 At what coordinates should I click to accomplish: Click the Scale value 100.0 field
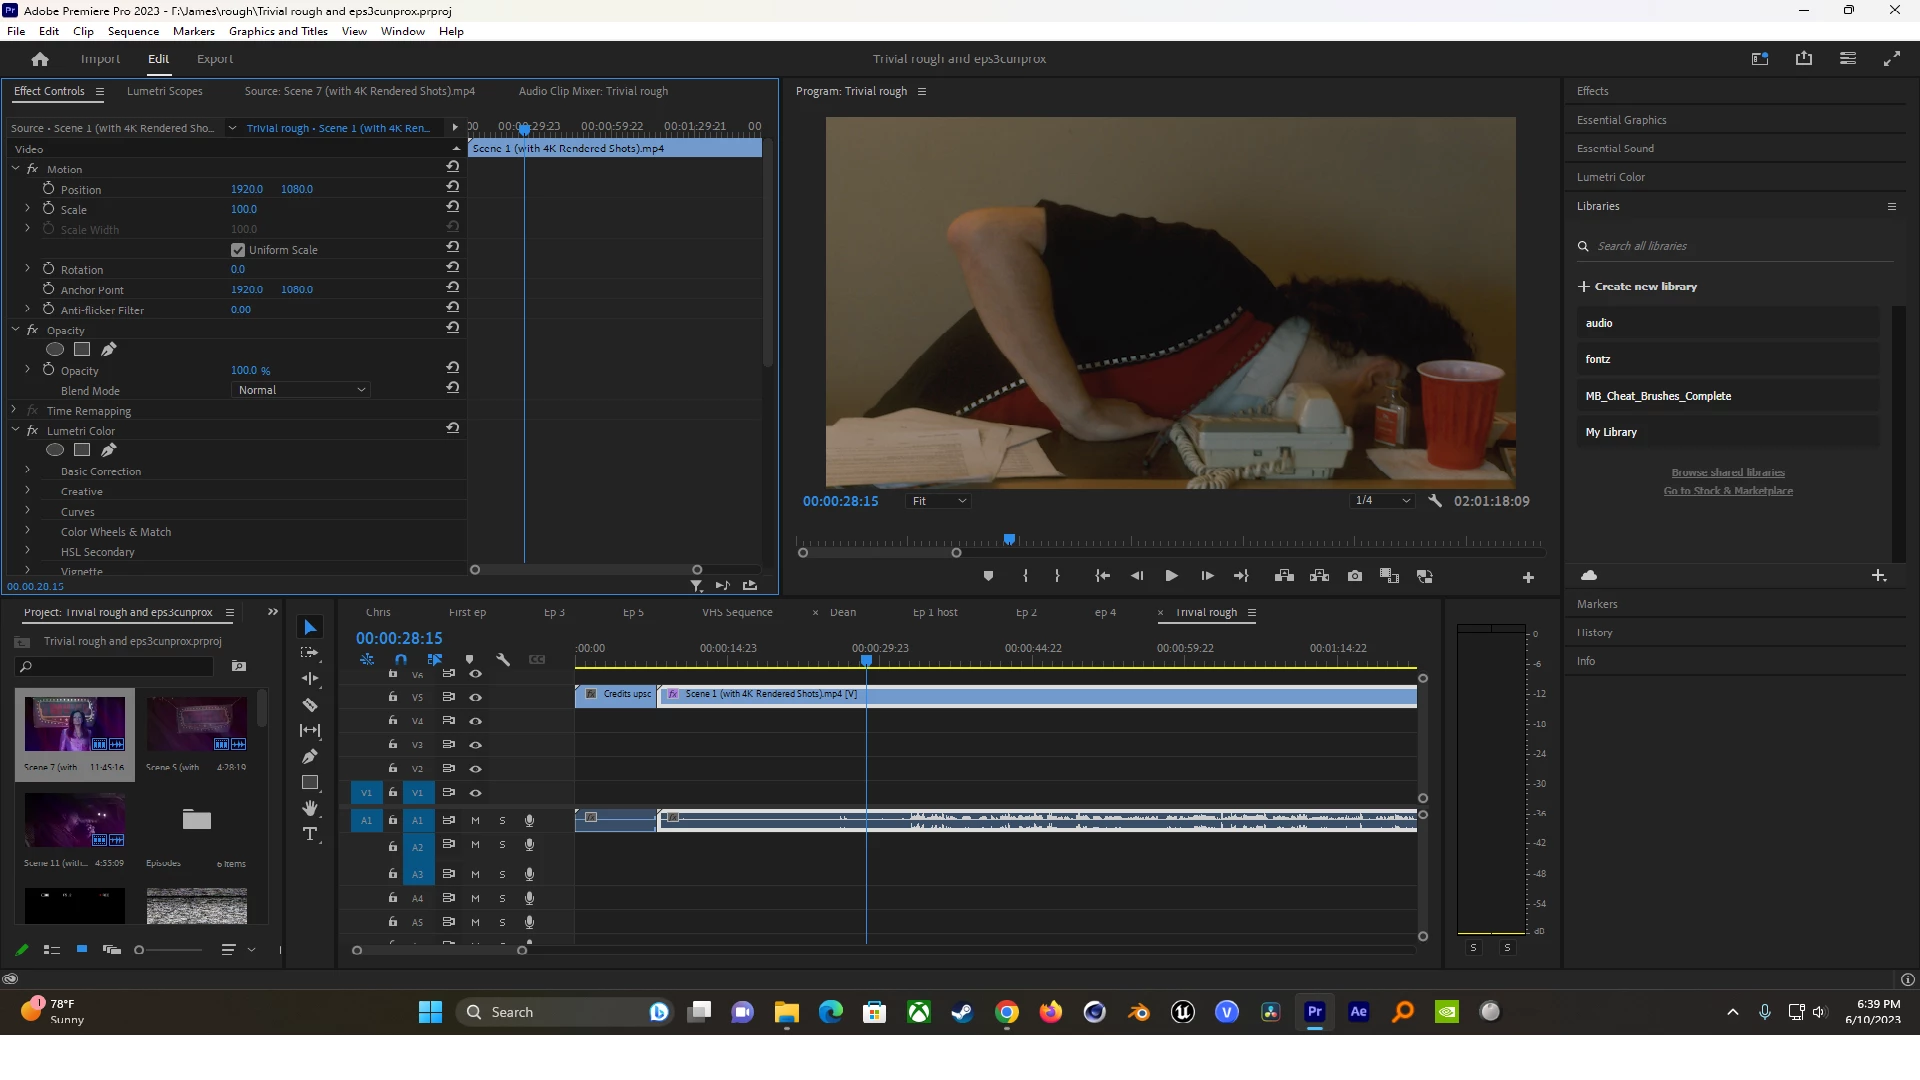tap(244, 209)
